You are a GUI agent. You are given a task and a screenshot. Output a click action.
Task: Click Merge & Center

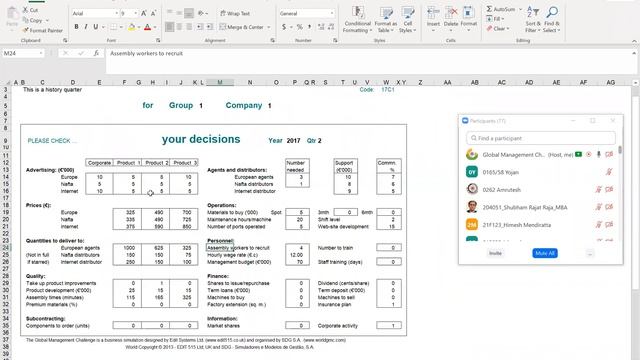[242, 27]
